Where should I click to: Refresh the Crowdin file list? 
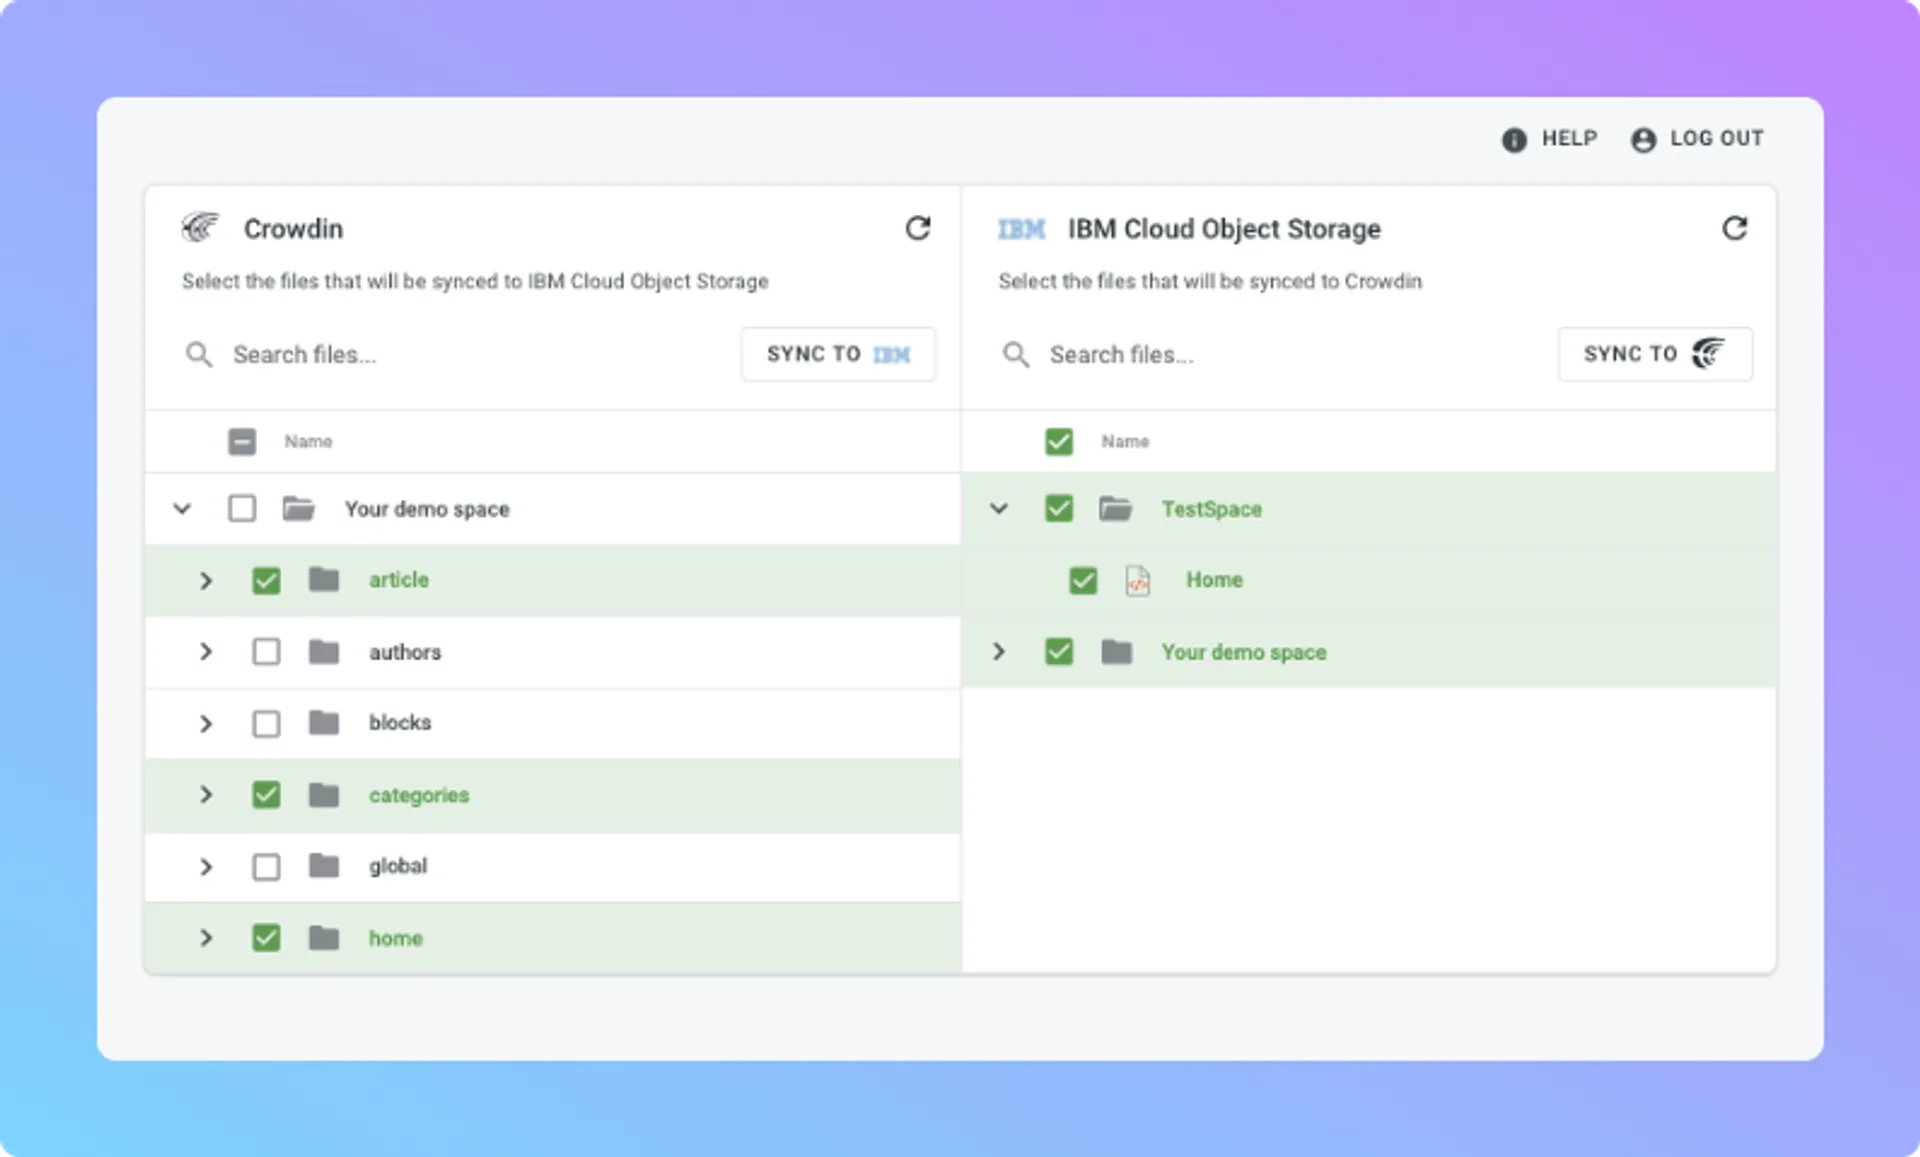coord(918,228)
